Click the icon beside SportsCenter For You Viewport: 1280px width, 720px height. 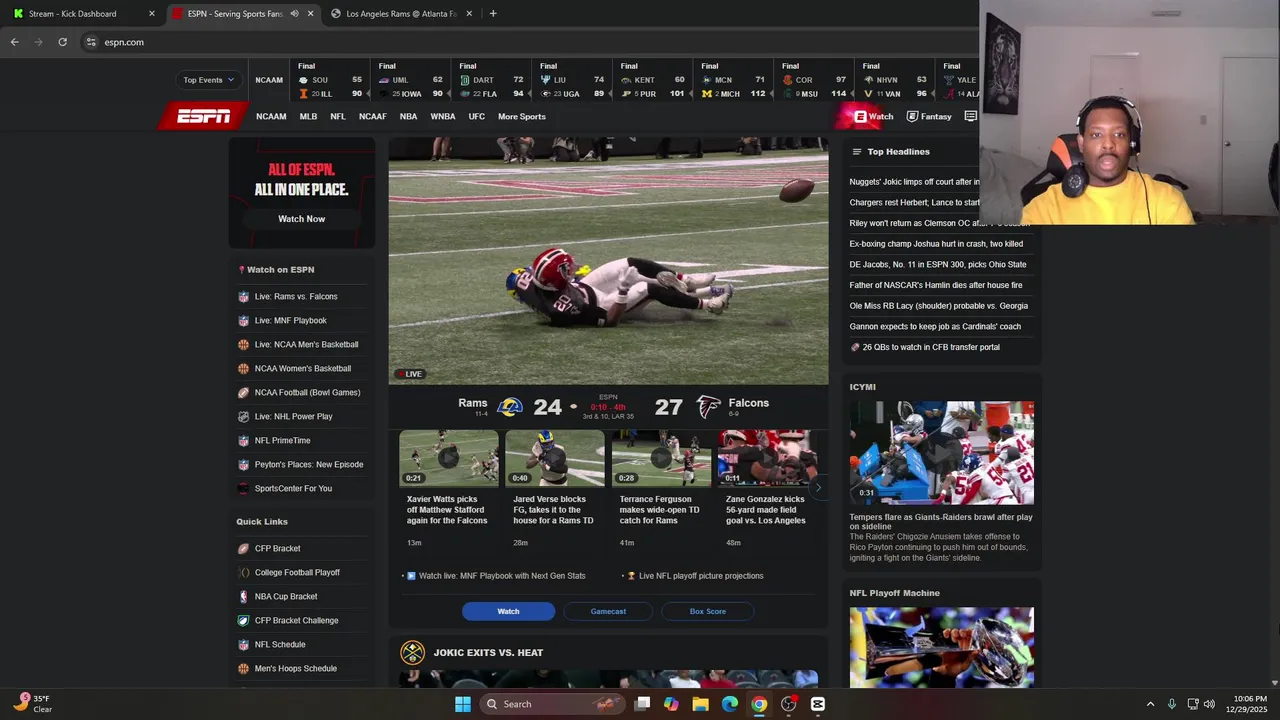(x=243, y=489)
